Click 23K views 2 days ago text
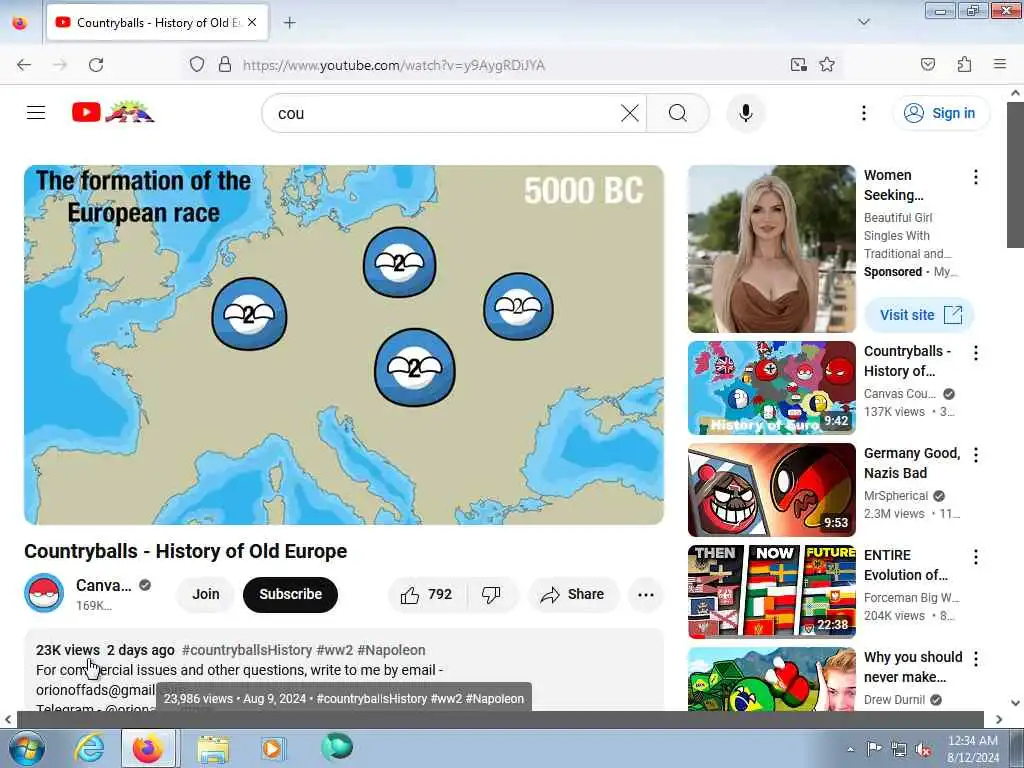Viewport: 1024px width, 768px height. 105,650
